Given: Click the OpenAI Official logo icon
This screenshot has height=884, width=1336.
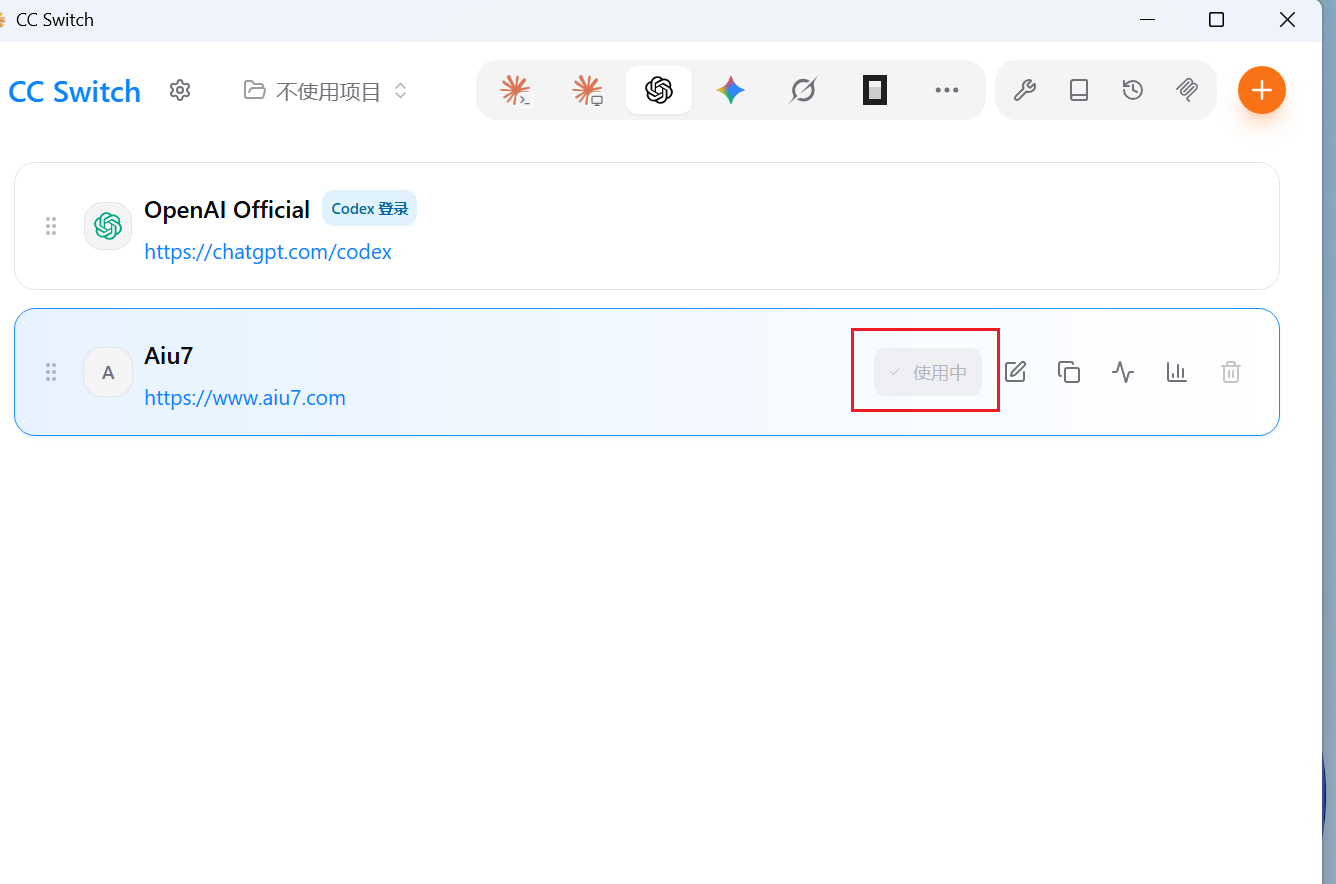Looking at the screenshot, I should point(108,226).
